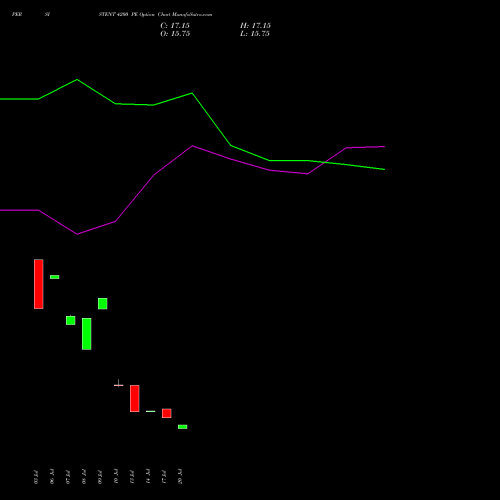Select the tall green candle above 08 Jul
The height and width of the screenshot is (500, 500).
[x=87, y=334]
